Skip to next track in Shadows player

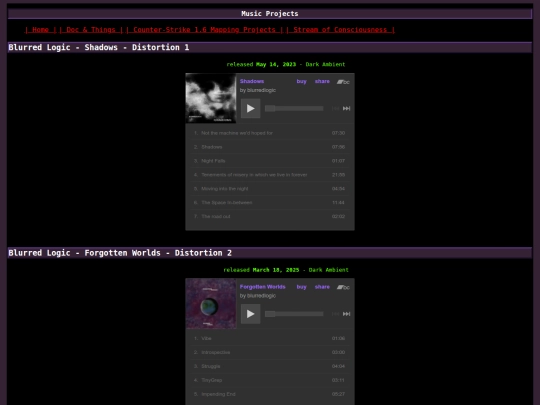click(x=346, y=108)
